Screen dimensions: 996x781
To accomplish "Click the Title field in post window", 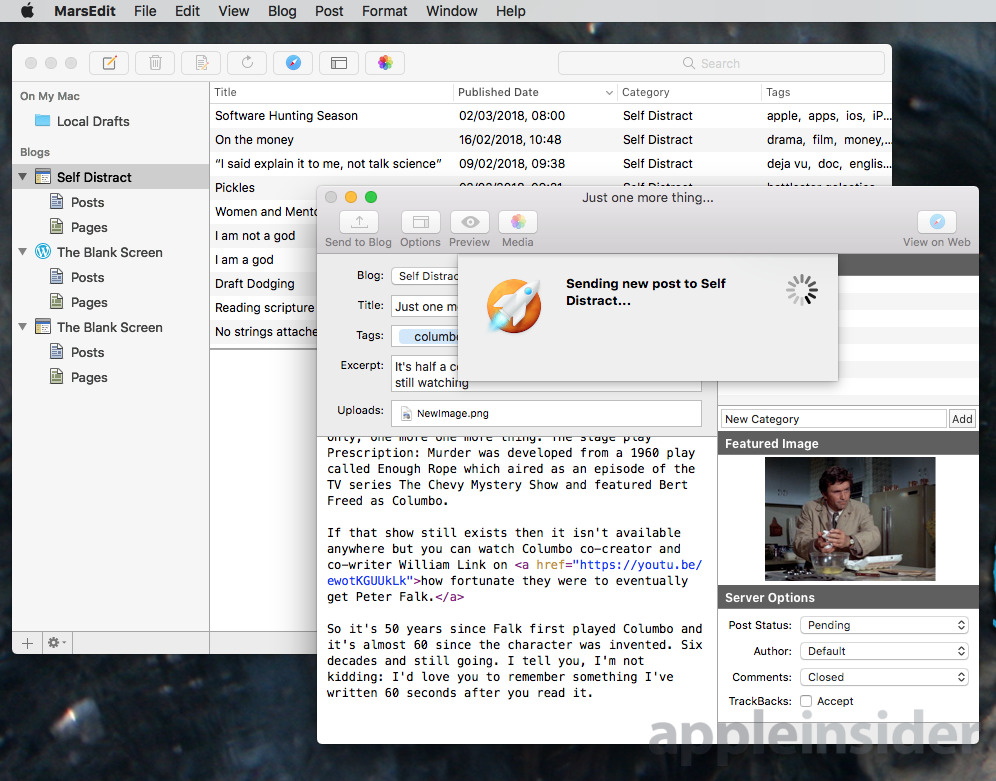I will (x=424, y=306).
